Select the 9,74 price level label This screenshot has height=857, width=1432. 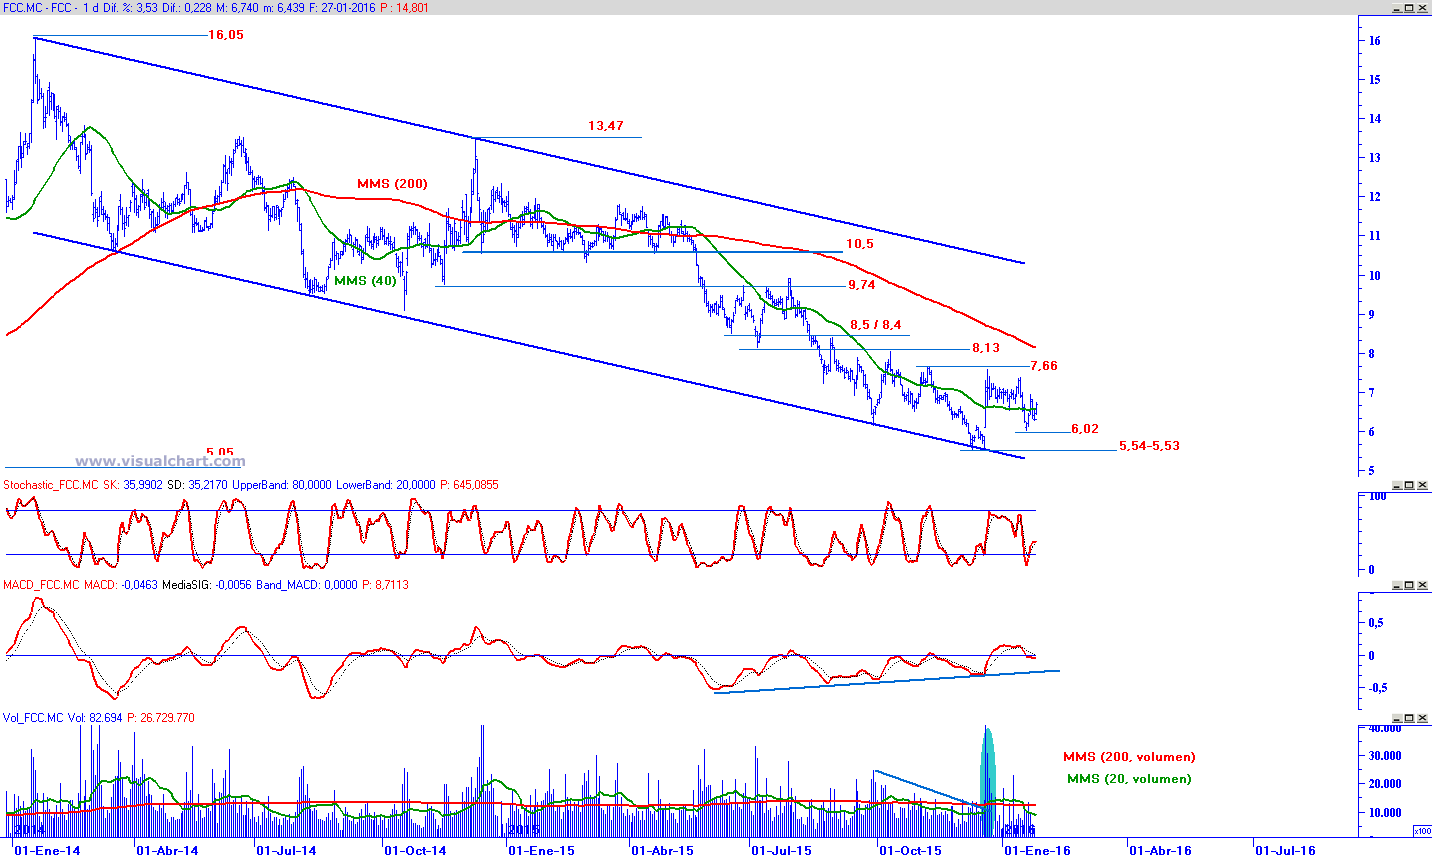click(x=862, y=285)
